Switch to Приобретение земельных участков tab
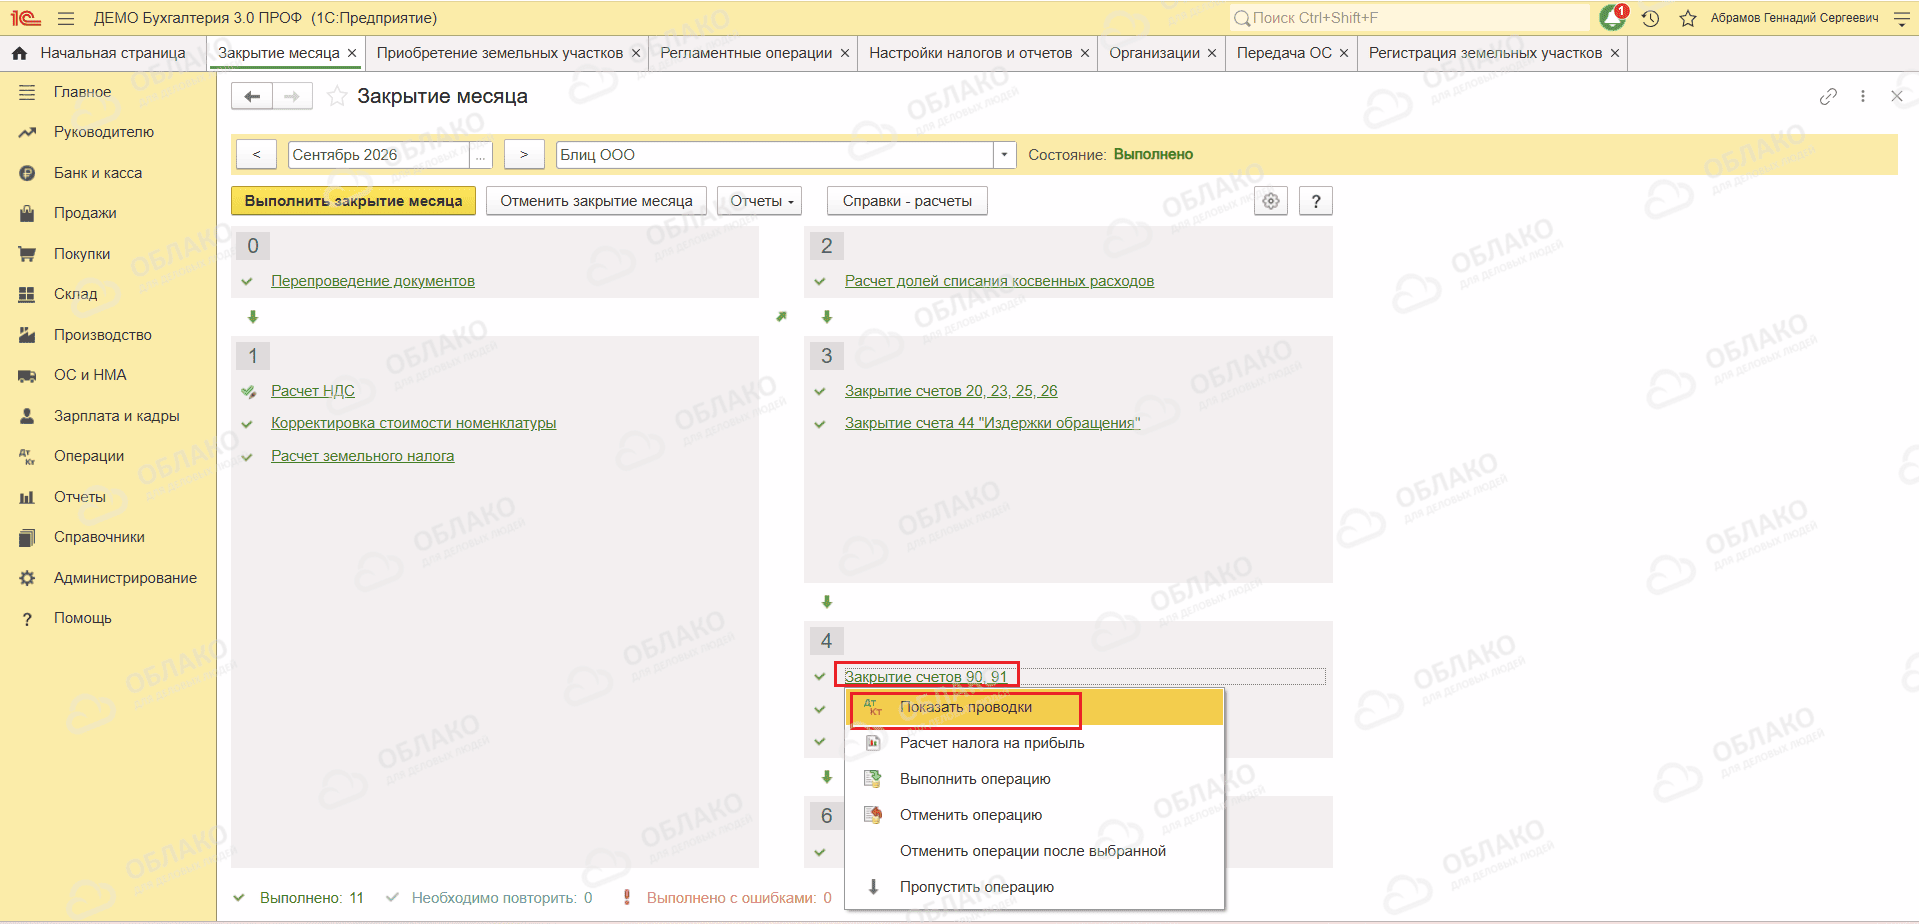 pos(499,53)
